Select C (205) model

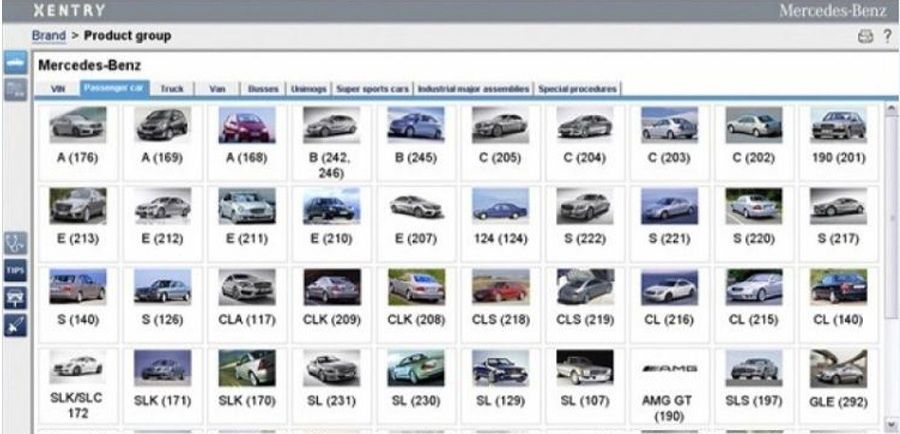pos(501,142)
